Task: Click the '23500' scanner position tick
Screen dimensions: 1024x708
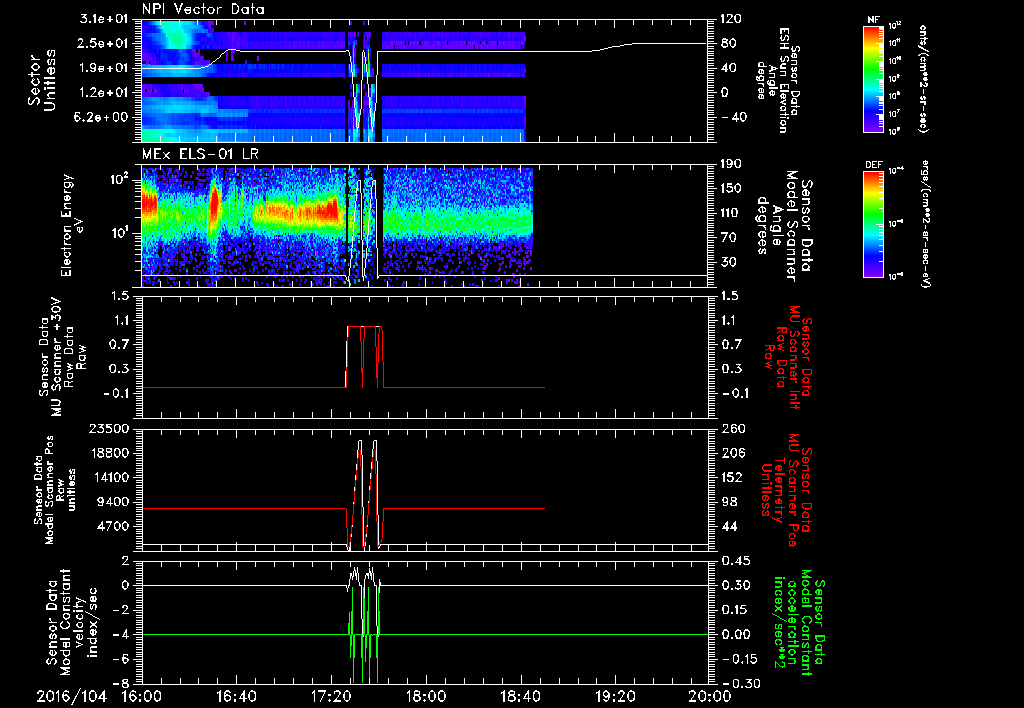Action: click(x=109, y=429)
